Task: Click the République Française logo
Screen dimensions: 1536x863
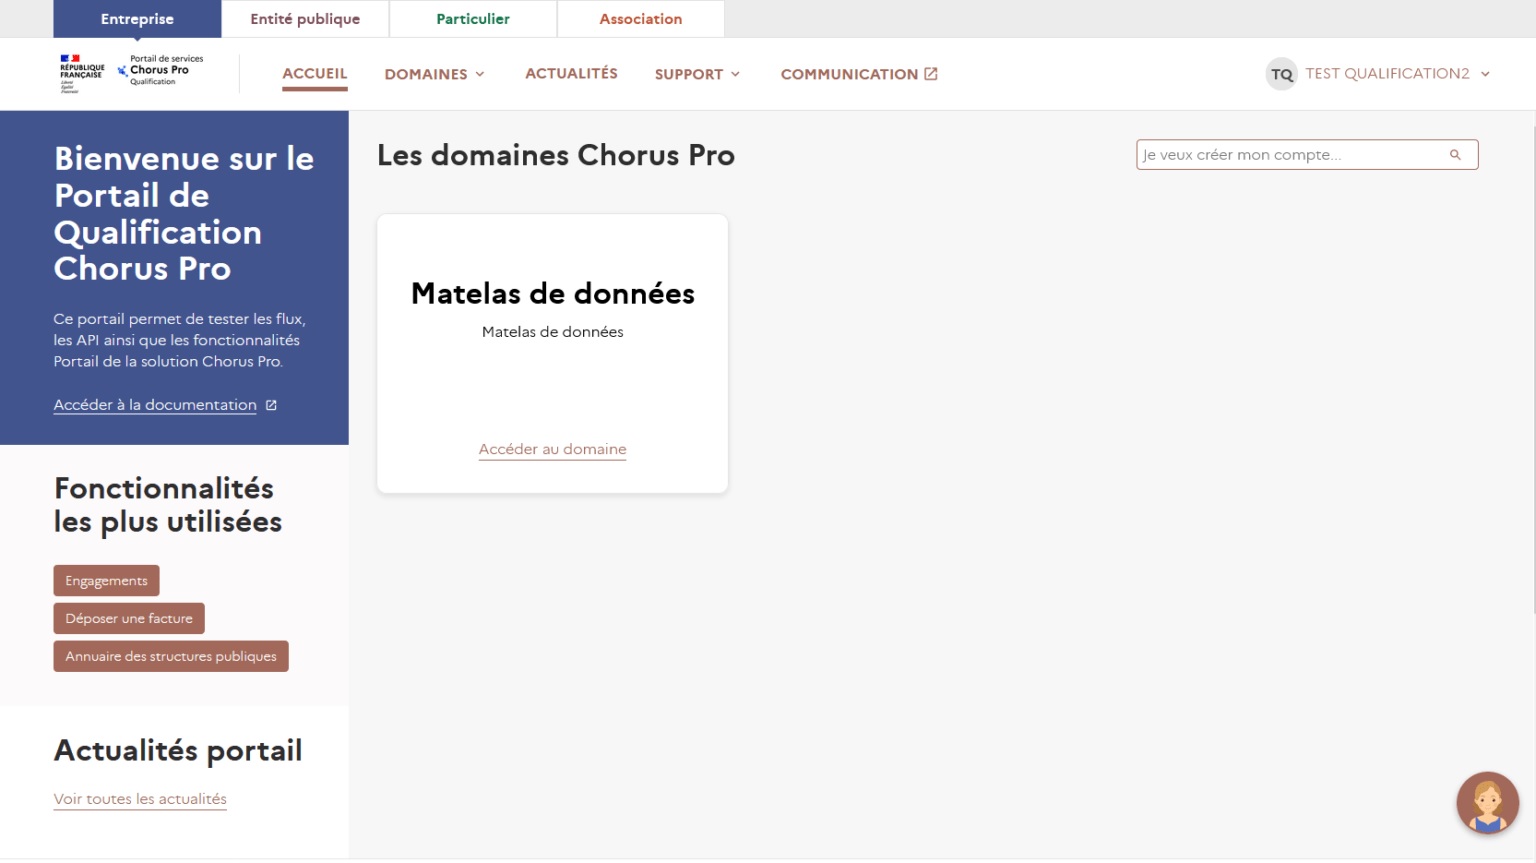Action: coord(81,74)
